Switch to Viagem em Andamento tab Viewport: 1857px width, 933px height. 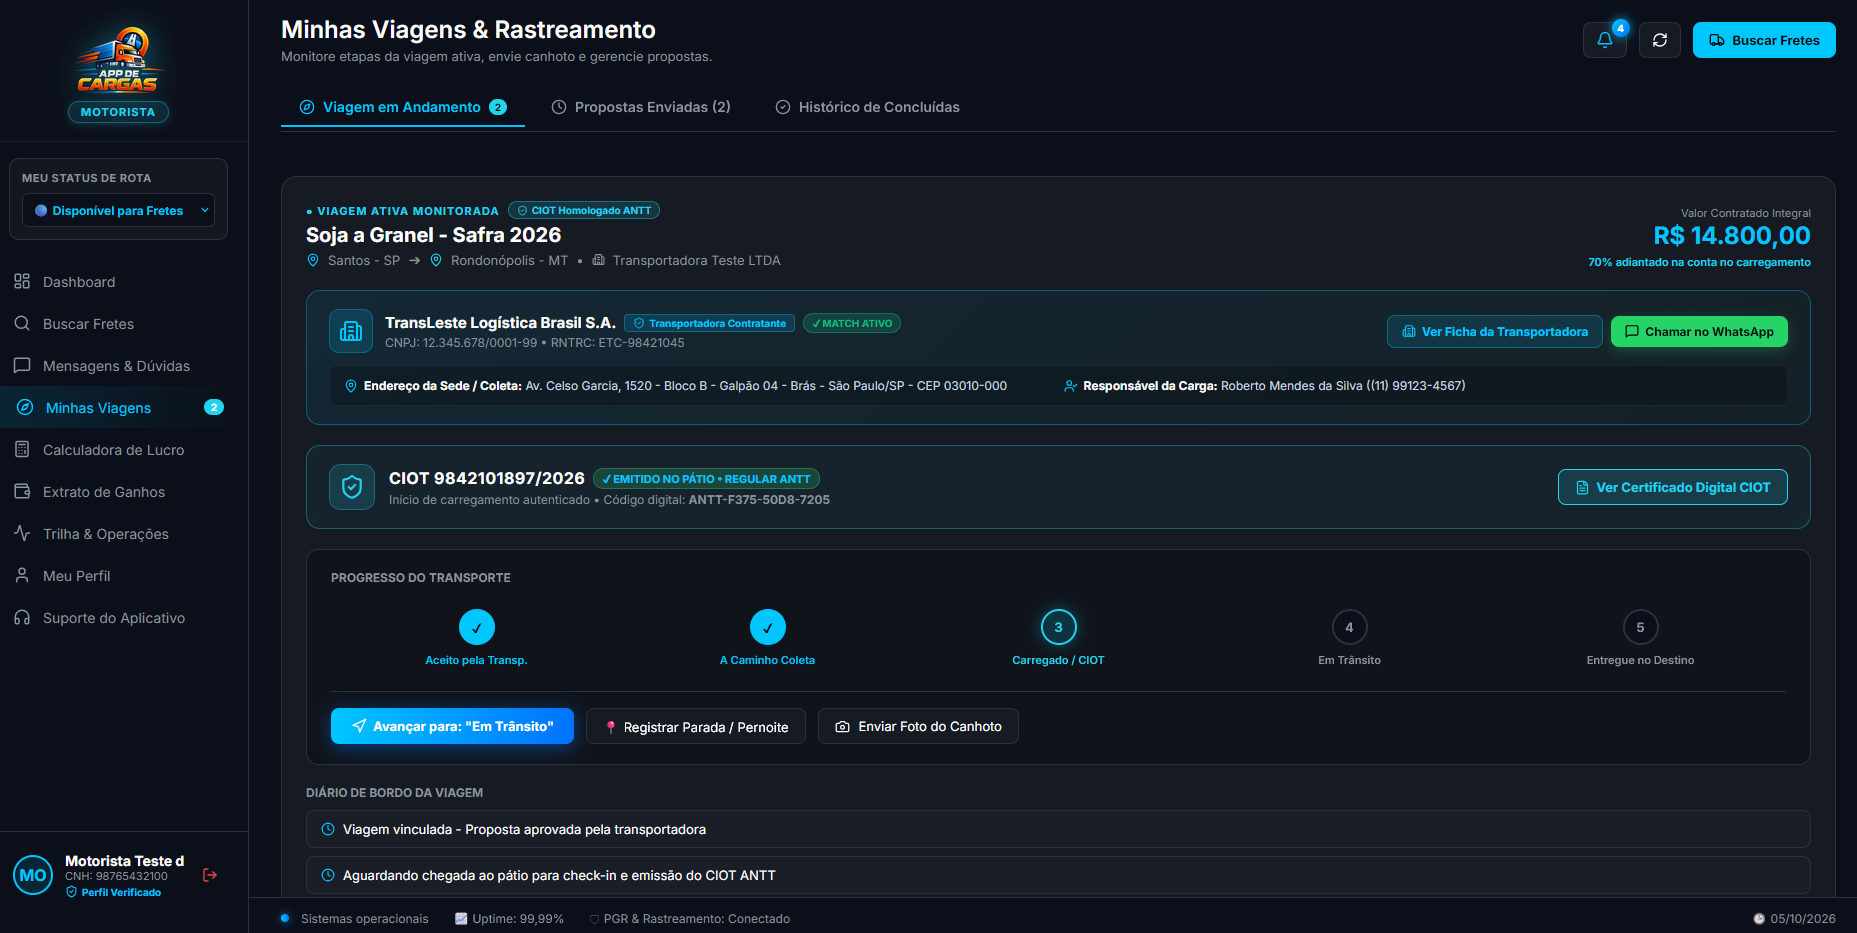click(403, 107)
